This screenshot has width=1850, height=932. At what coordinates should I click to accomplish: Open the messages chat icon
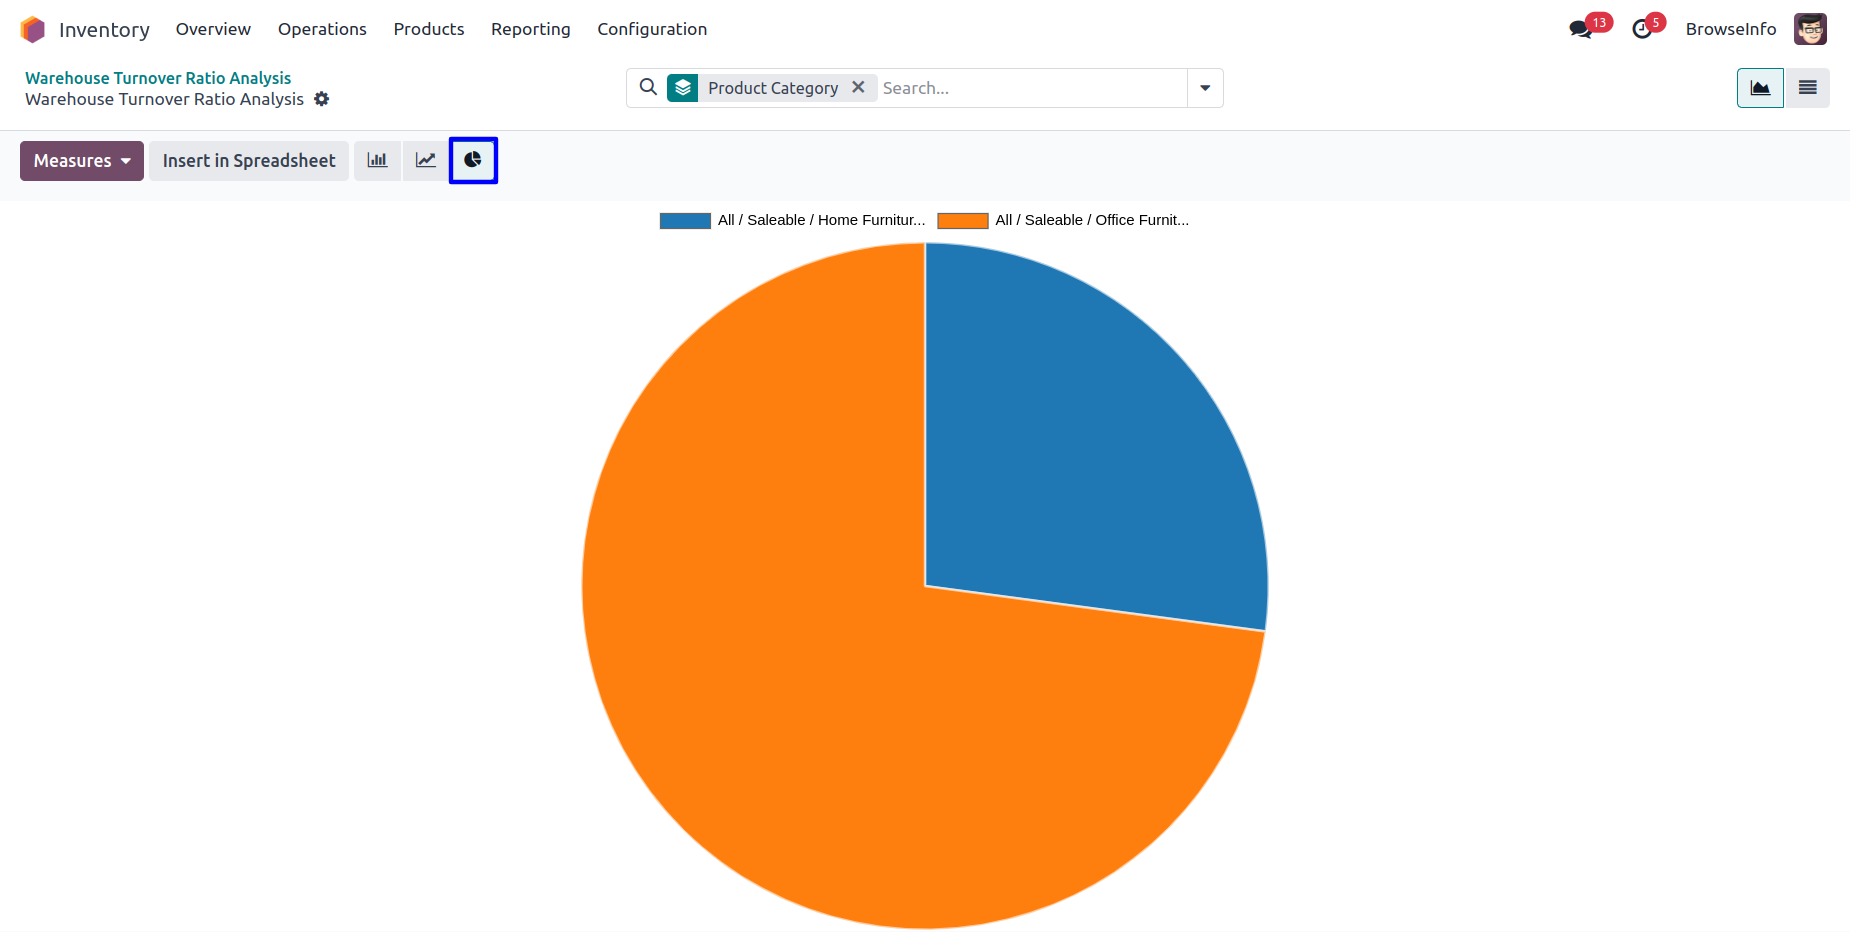[1580, 29]
